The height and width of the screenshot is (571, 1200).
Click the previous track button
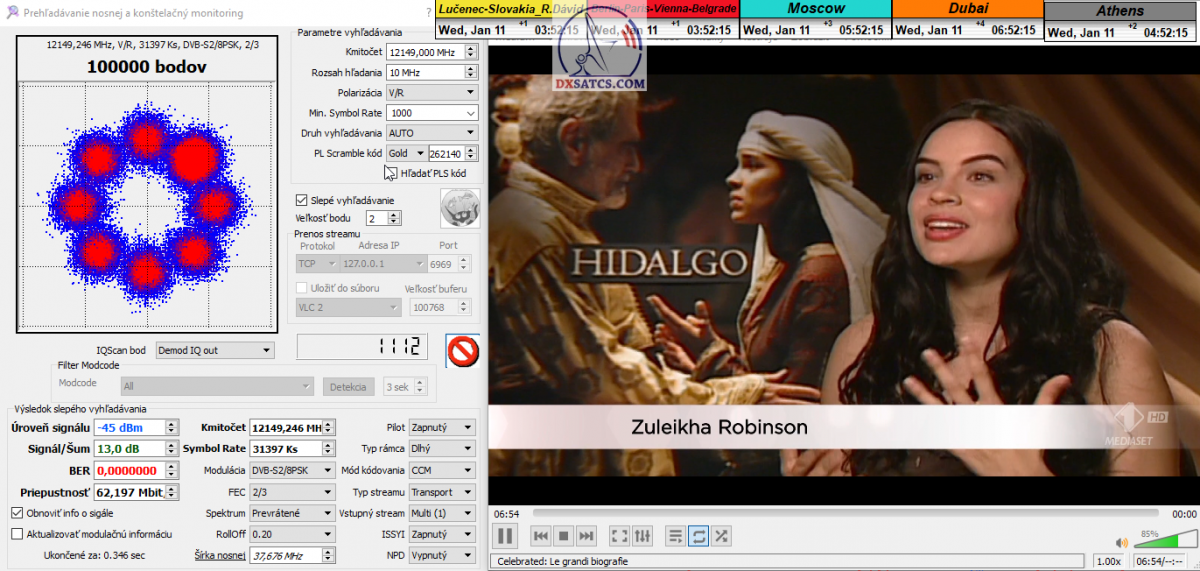pyautogui.click(x=540, y=536)
